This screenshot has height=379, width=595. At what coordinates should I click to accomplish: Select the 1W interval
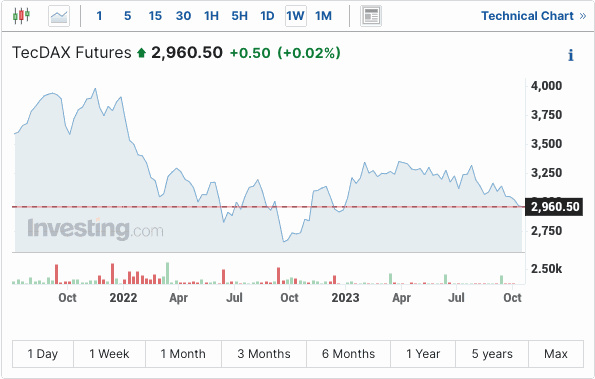coord(296,16)
